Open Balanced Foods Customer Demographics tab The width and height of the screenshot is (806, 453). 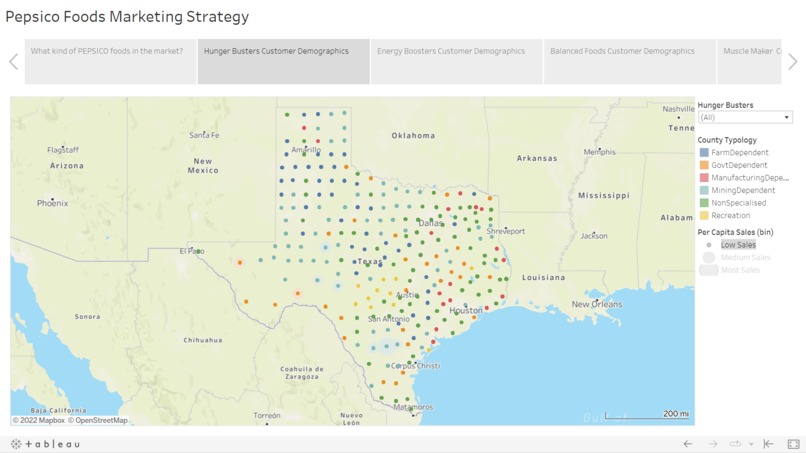(630, 61)
